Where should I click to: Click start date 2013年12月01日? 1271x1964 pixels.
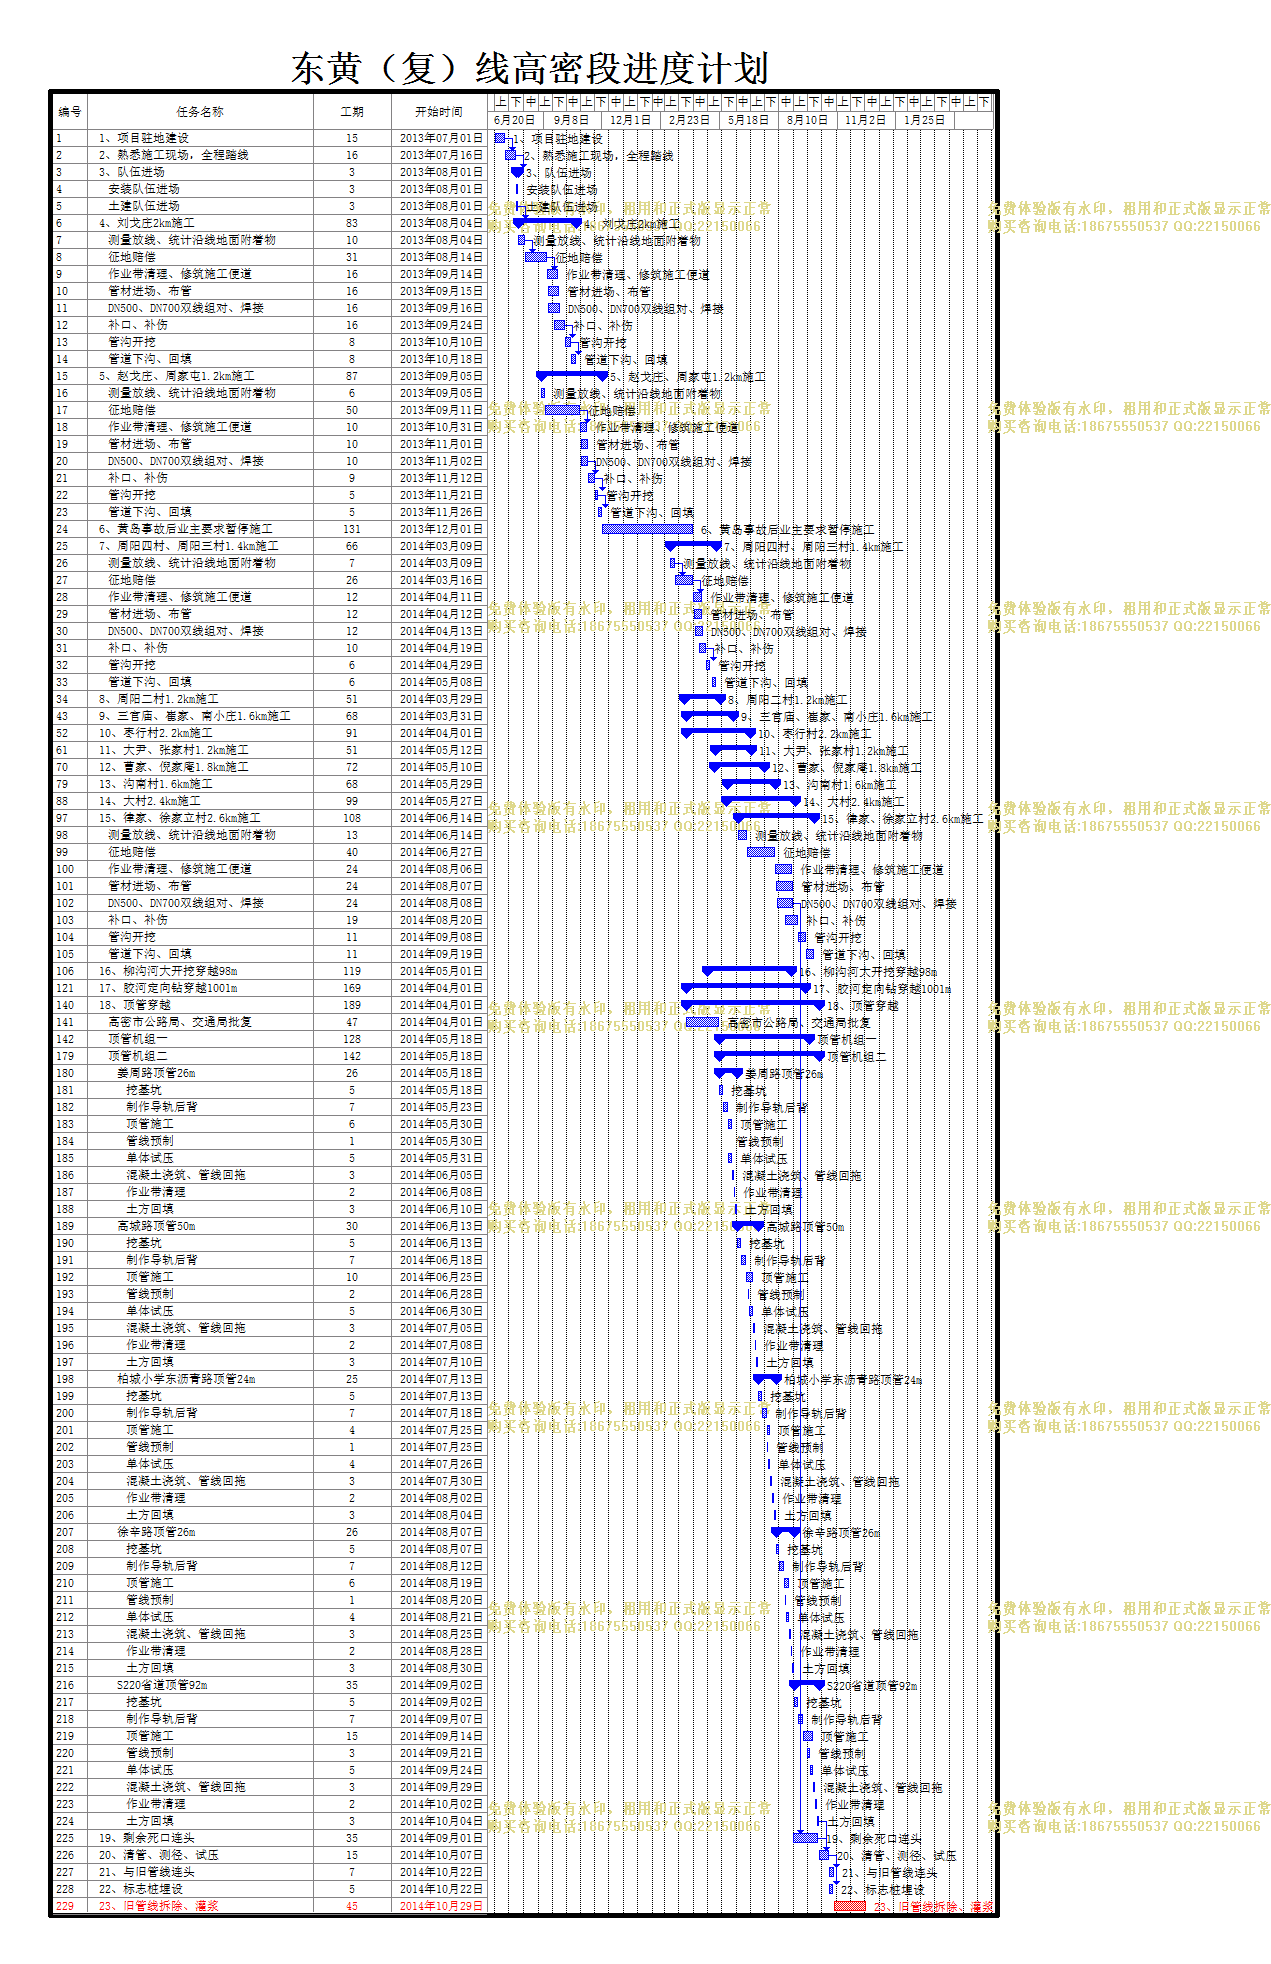[439, 529]
